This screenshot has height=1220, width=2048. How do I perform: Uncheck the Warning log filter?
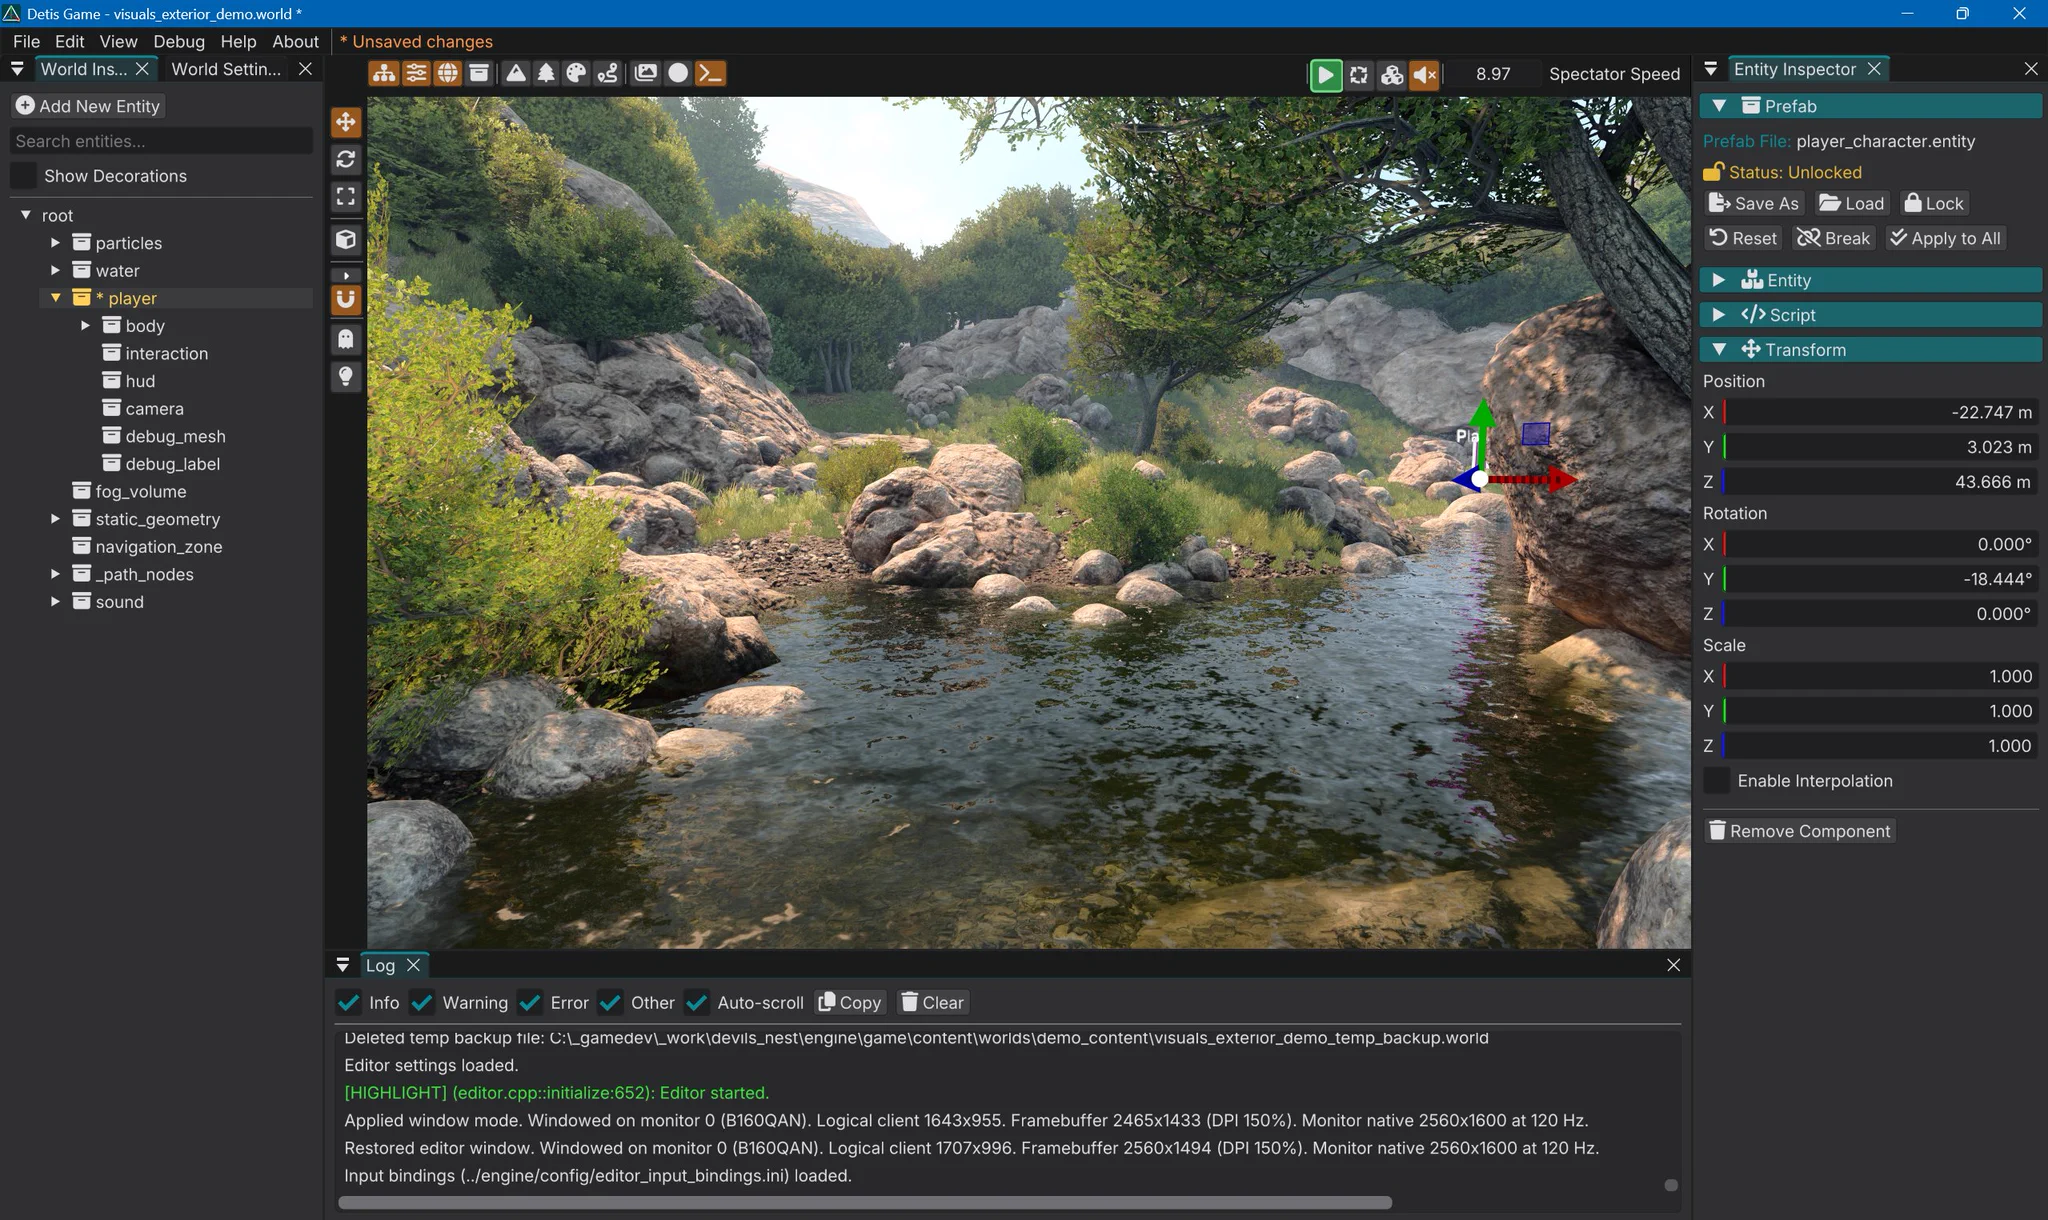click(423, 1002)
